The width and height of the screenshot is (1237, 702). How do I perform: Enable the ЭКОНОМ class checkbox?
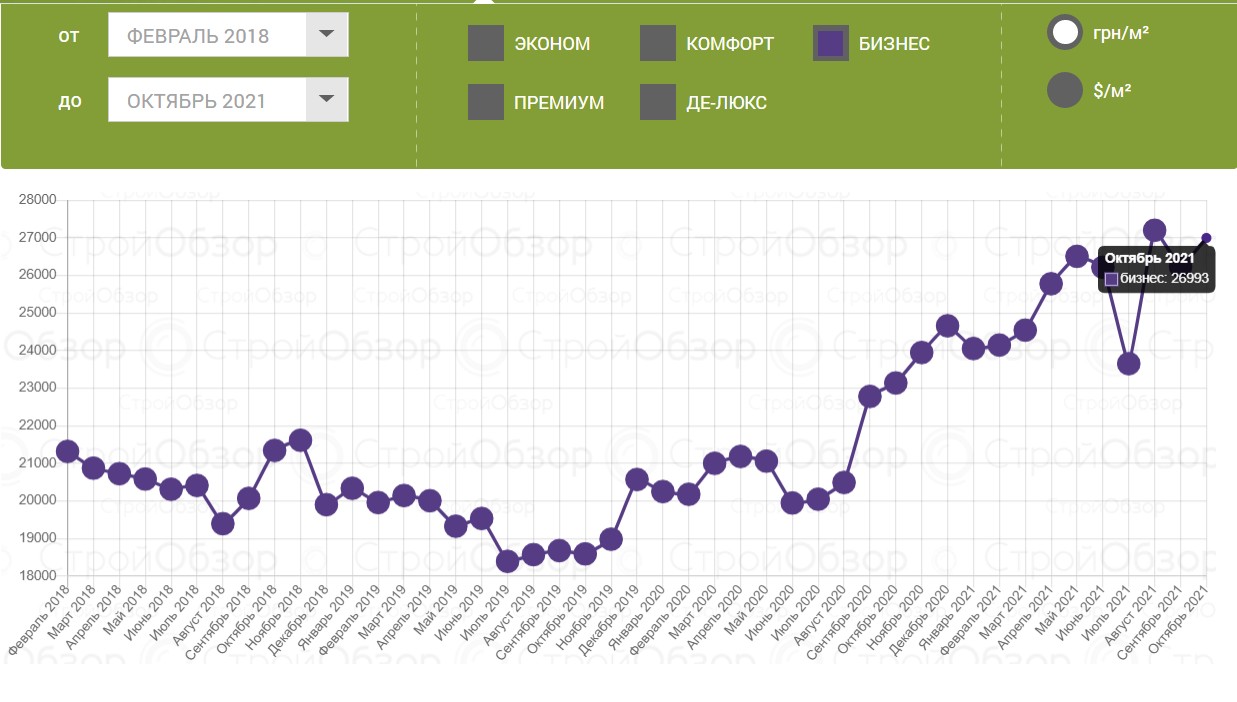click(486, 44)
